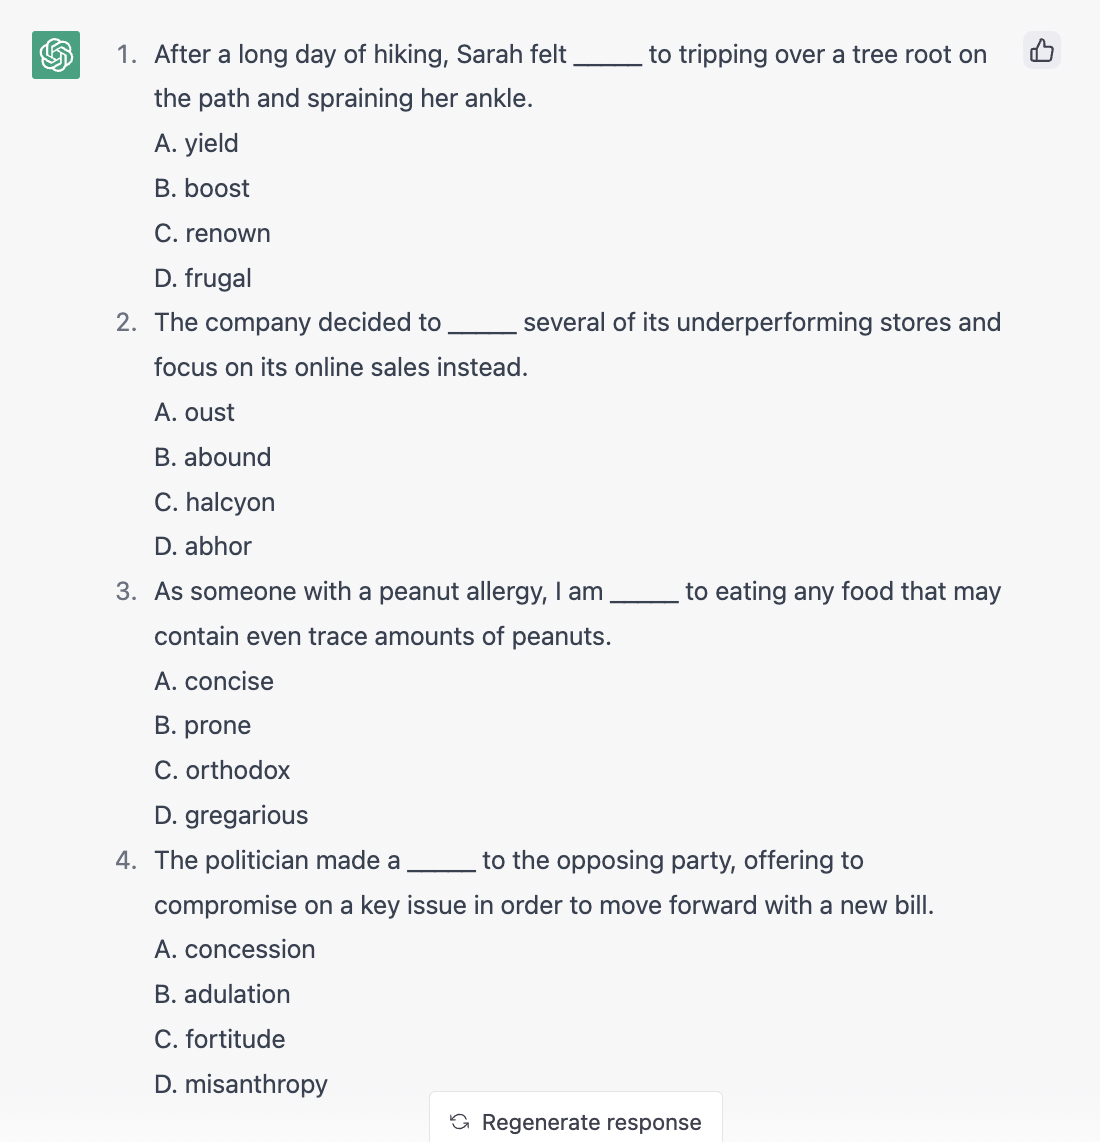This screenshot has width=1100, height=1142.
Task: Click answer option "B. adulation"
Action: (x=222, y=994)
